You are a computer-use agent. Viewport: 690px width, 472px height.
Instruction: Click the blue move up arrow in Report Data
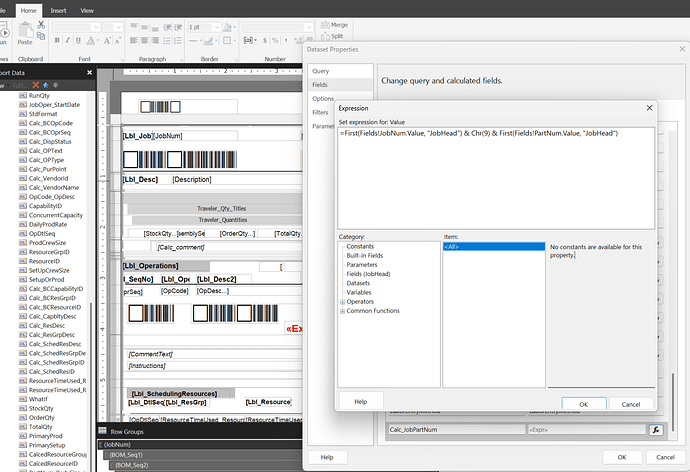pos(46,85)
